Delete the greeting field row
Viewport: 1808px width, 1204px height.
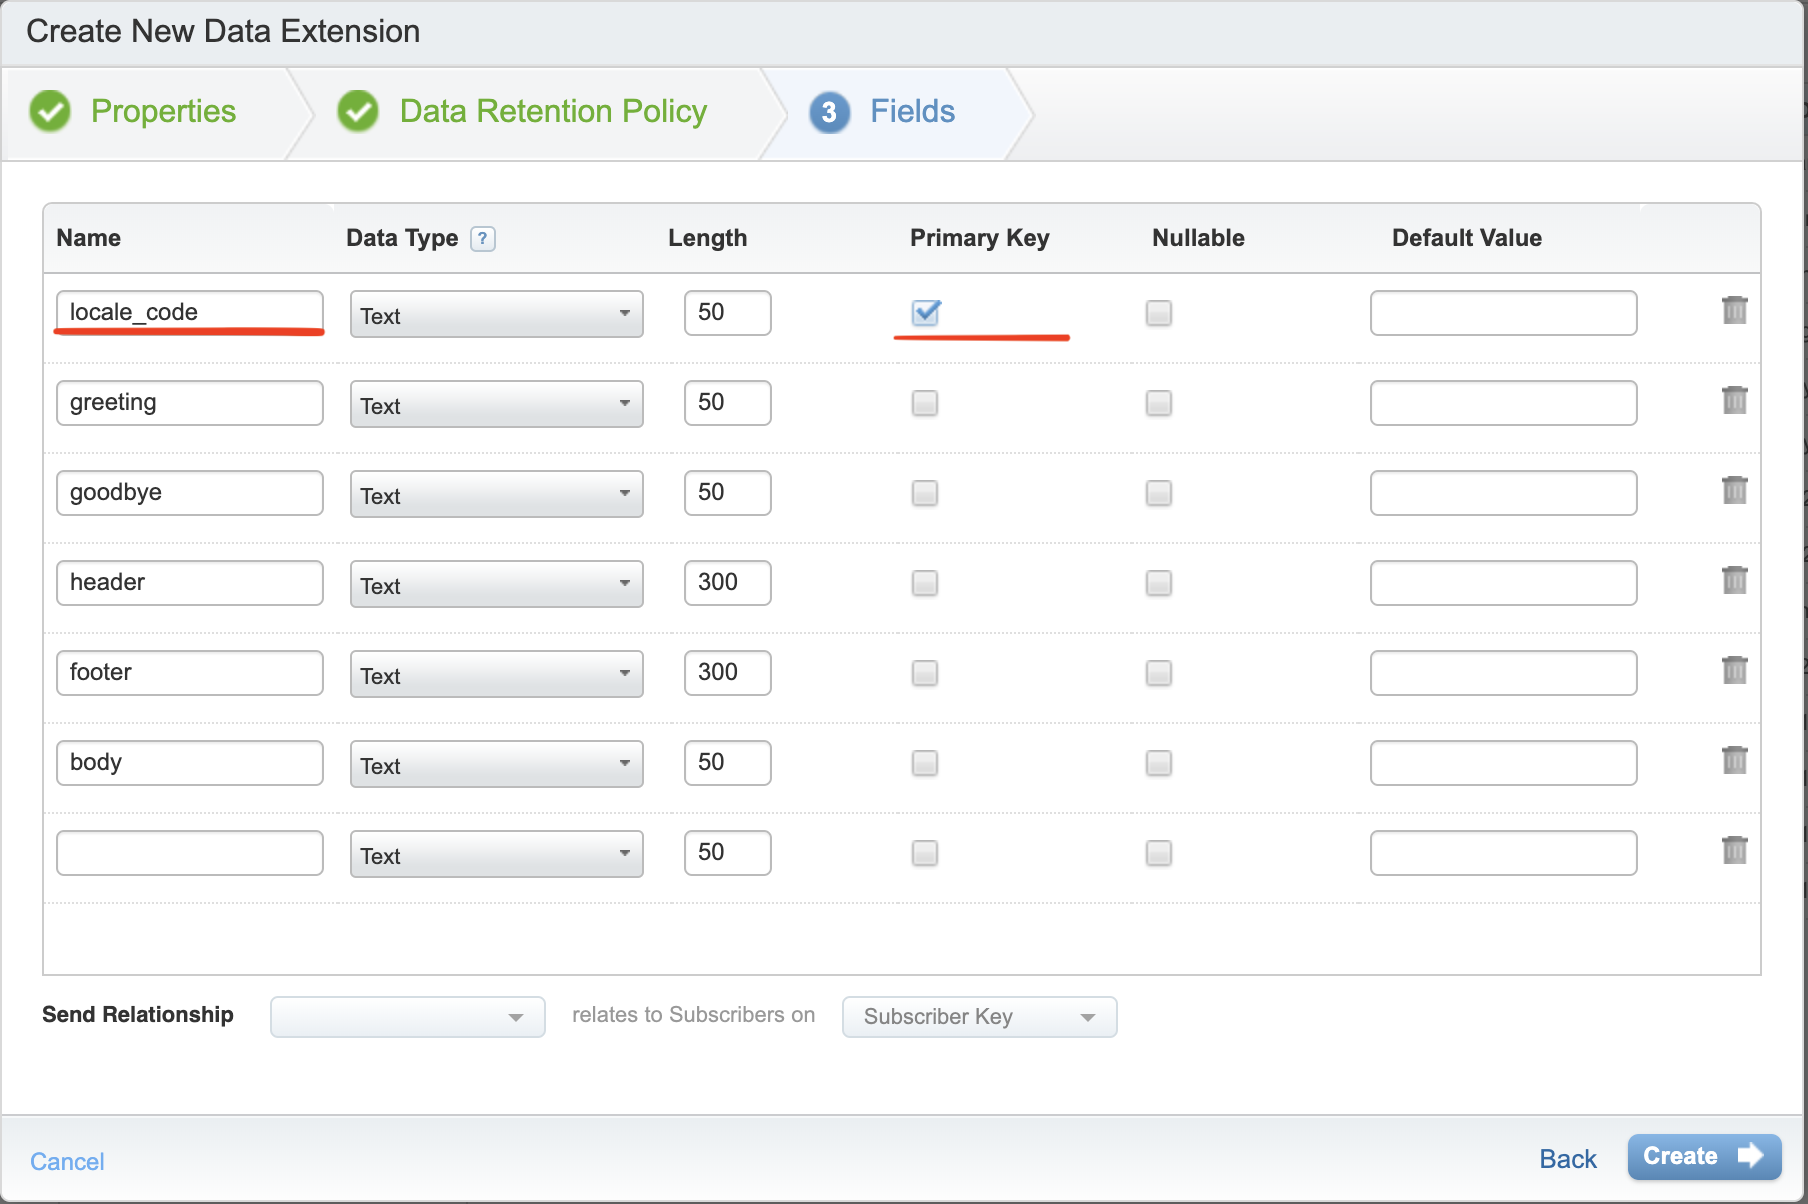[1735, 400]
